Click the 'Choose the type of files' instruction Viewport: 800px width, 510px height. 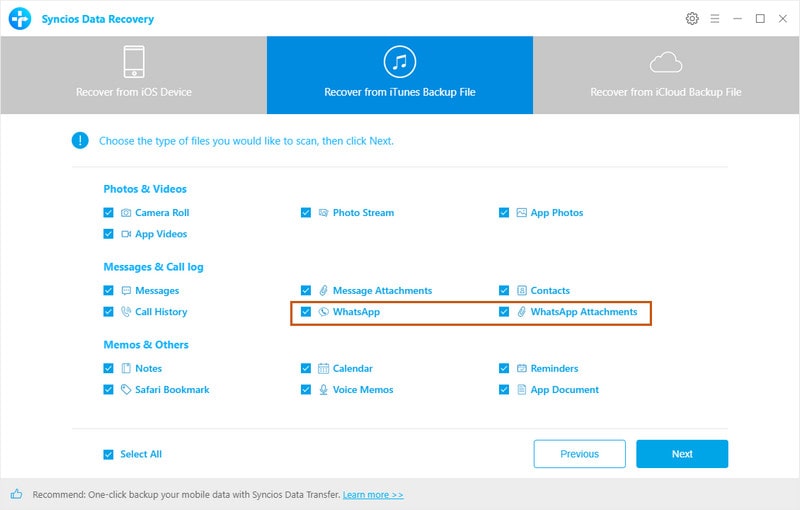[x=246, y=141]
